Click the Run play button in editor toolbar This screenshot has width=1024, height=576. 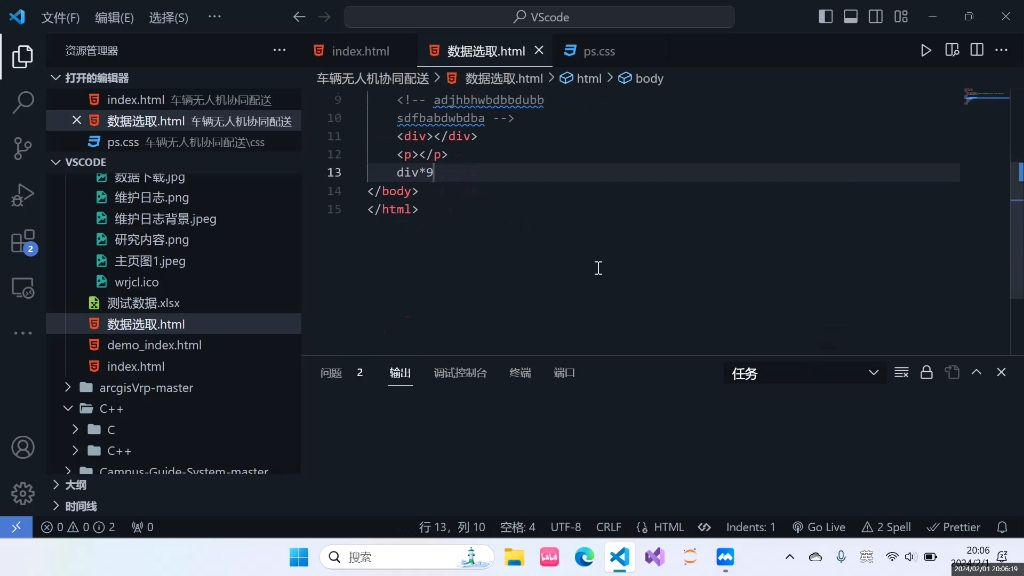925,50
